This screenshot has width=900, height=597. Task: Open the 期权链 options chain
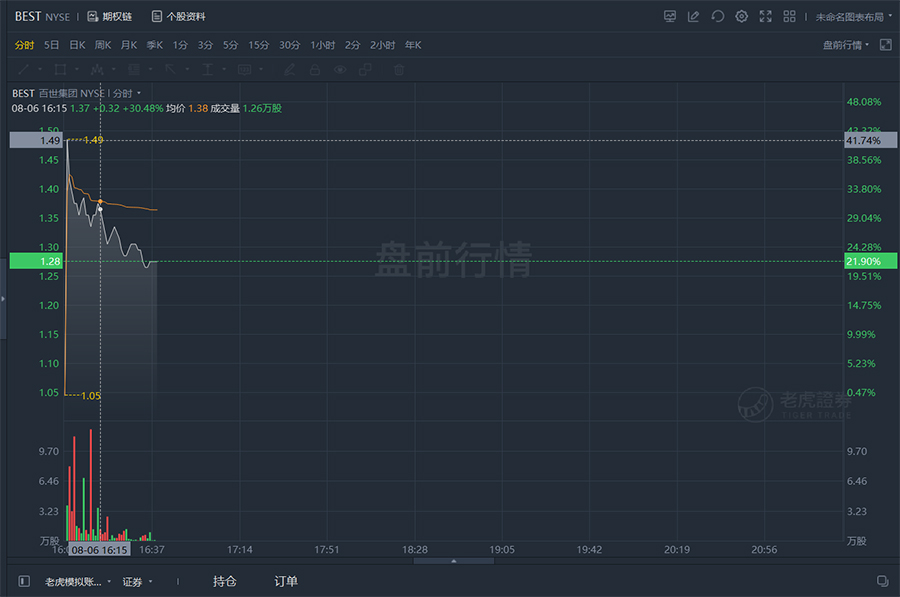tap(110, 17)
